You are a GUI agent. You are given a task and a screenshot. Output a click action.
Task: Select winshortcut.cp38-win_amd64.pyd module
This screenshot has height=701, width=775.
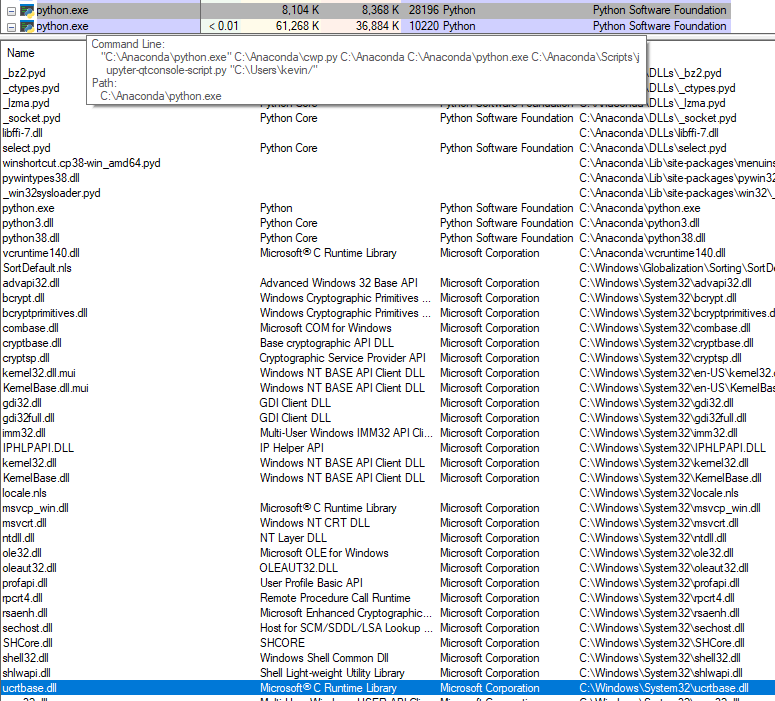point(82,163)
